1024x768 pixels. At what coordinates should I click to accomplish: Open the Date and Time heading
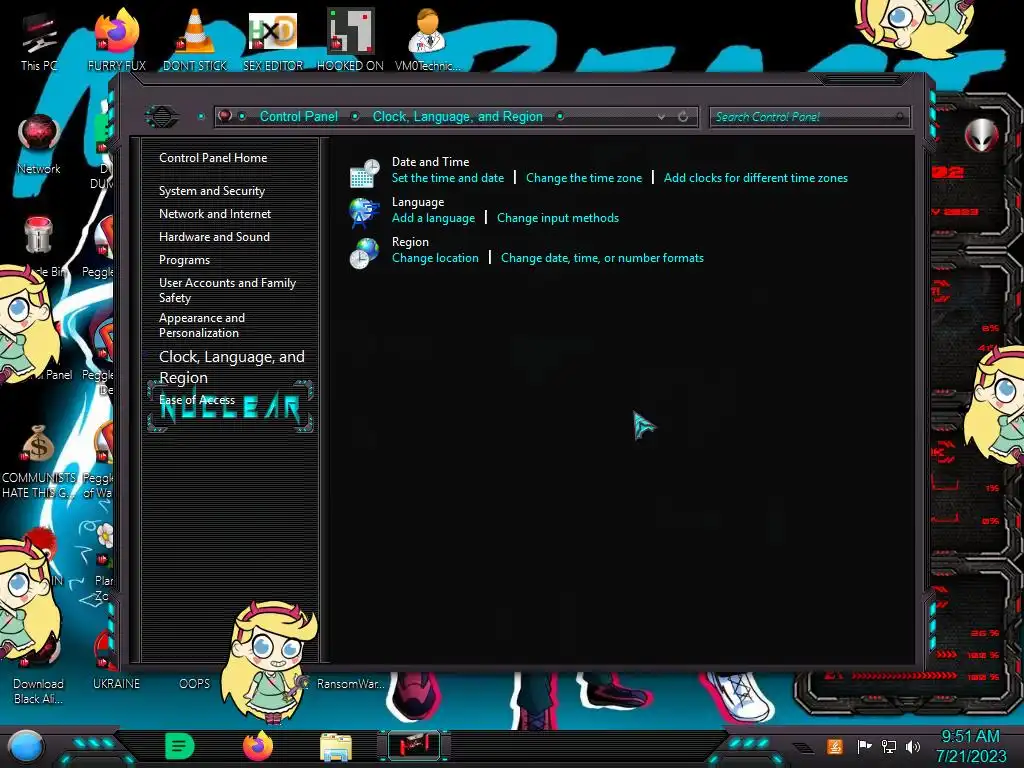(x=430, y=161)
